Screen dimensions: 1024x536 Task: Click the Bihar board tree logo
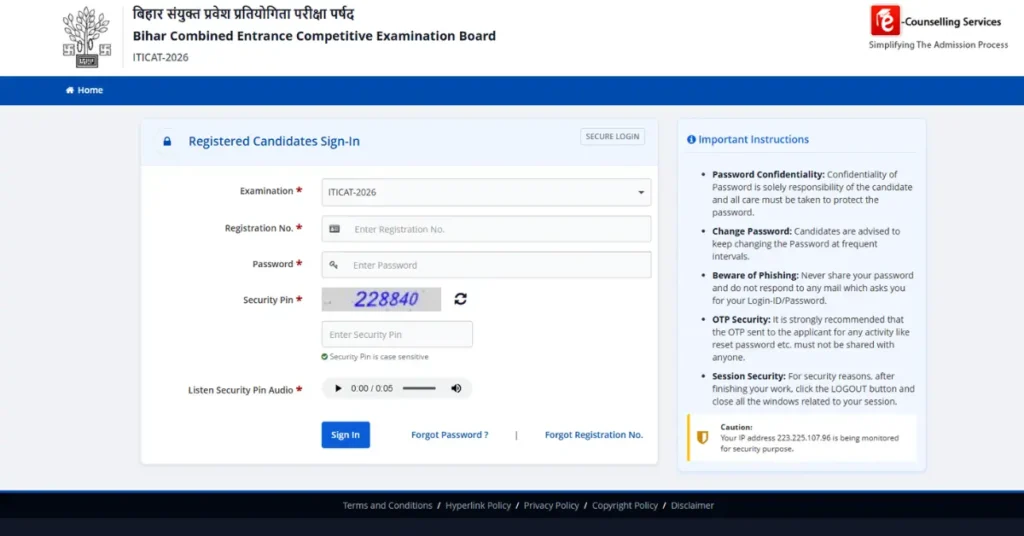tap(86, 37)
